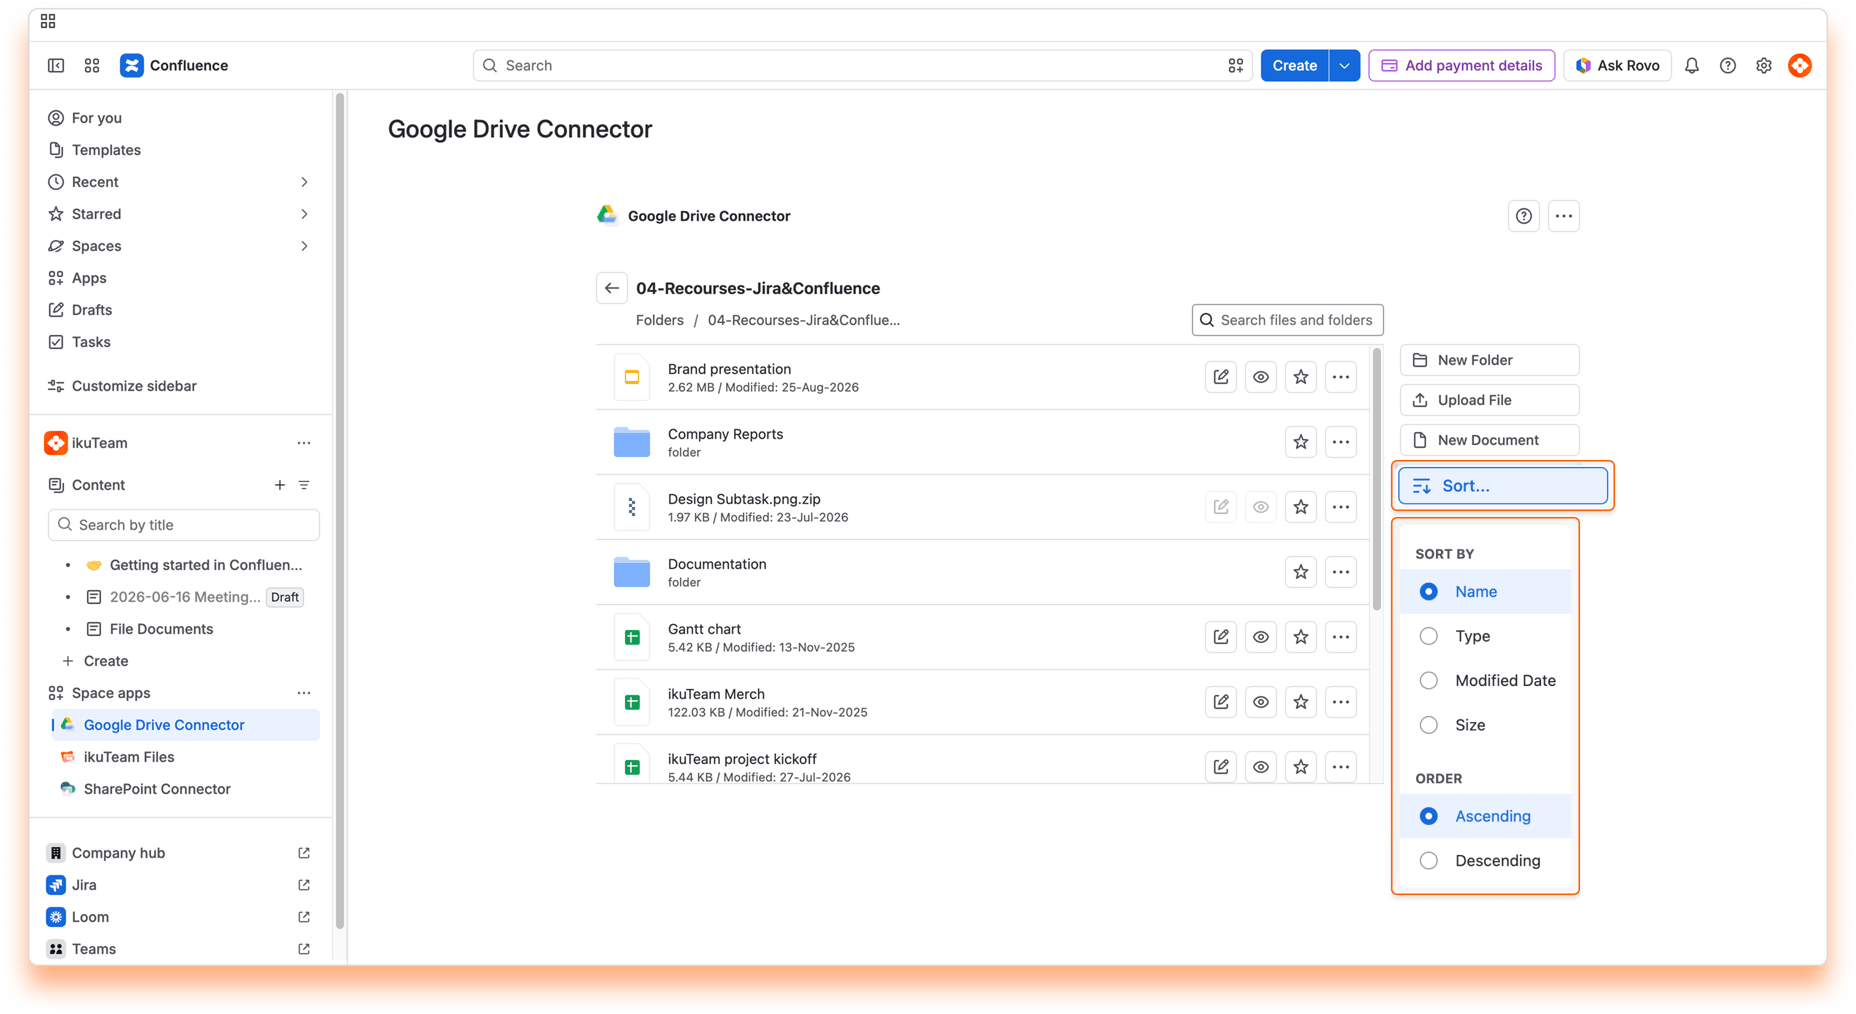Open the help question mark in top bar

1728,65
